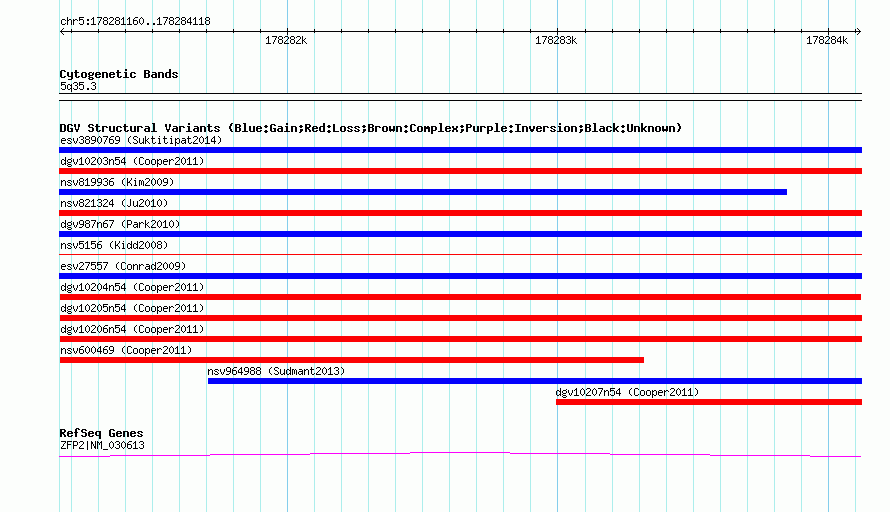Viewport: 890px width, 512px height.
Task: Click the 178284k ruler tick label
Action: coord(827,40)
